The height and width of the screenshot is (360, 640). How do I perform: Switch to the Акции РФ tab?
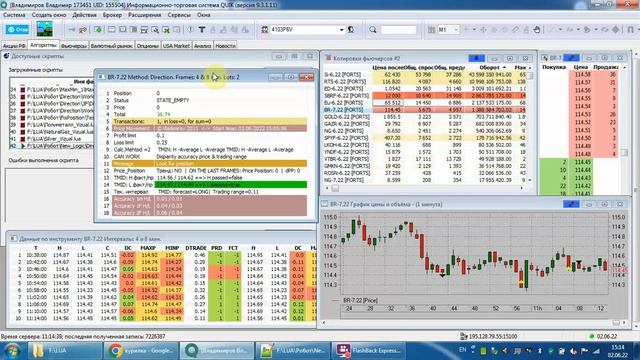pyautogui.click(x=14, y=46)
